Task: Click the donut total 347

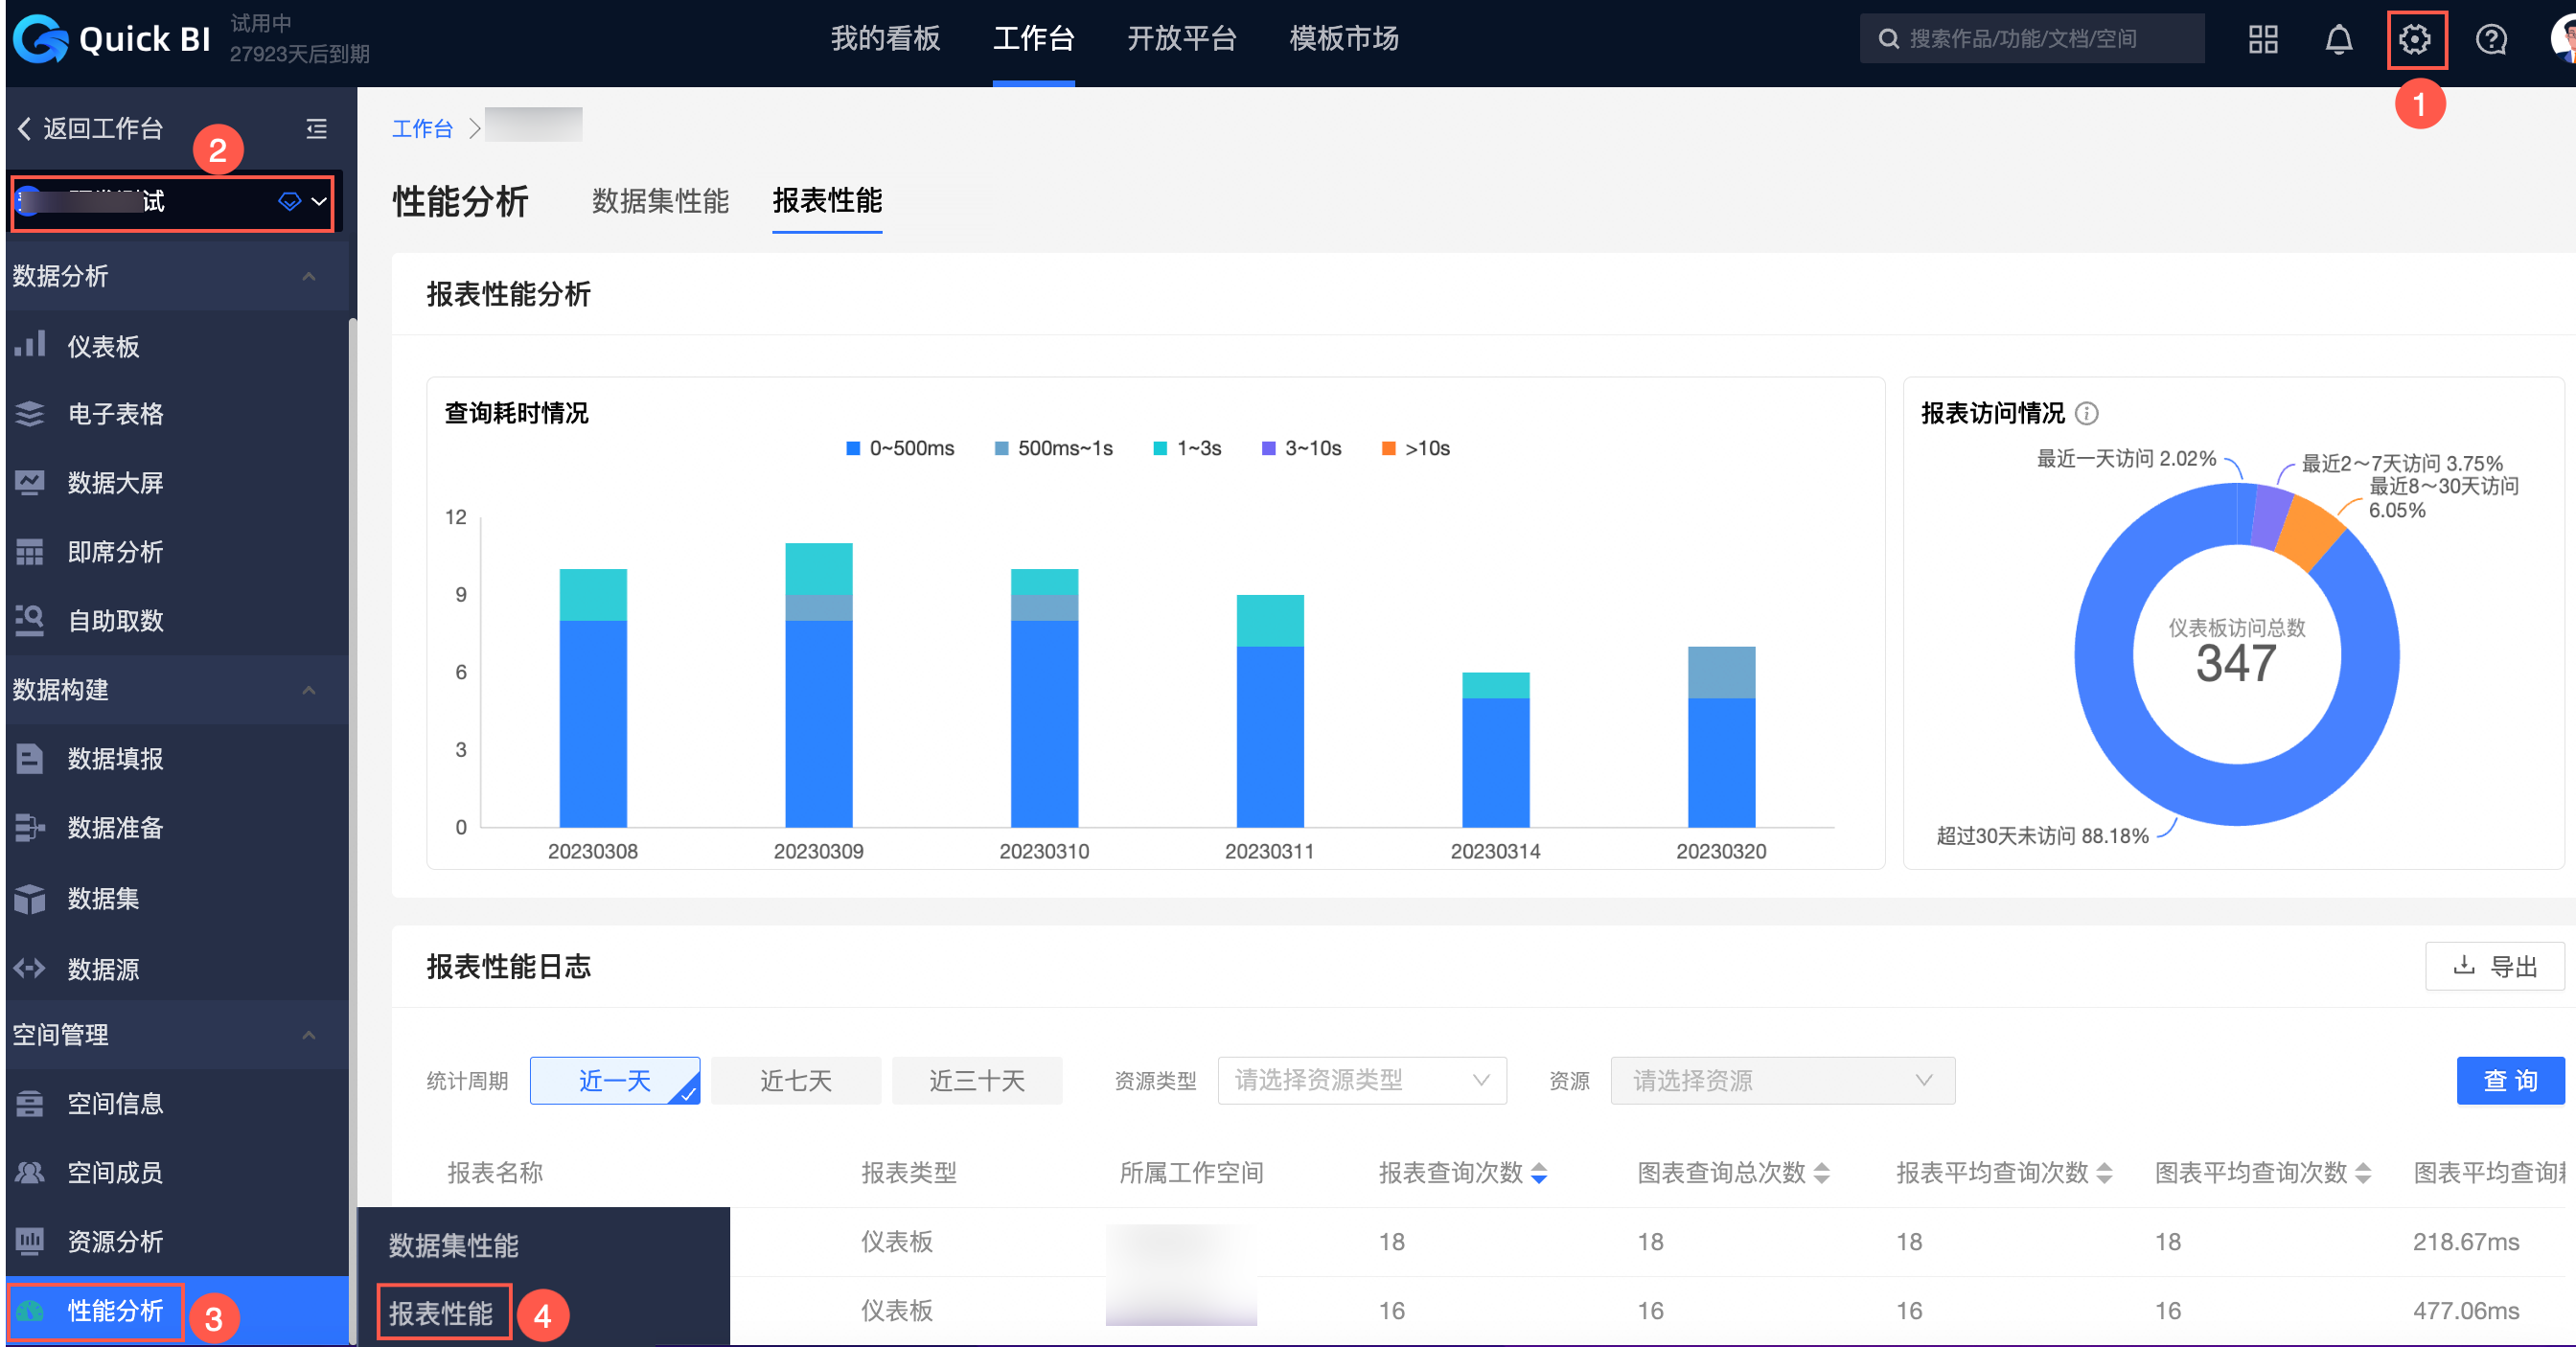Action: point(2236,663)
